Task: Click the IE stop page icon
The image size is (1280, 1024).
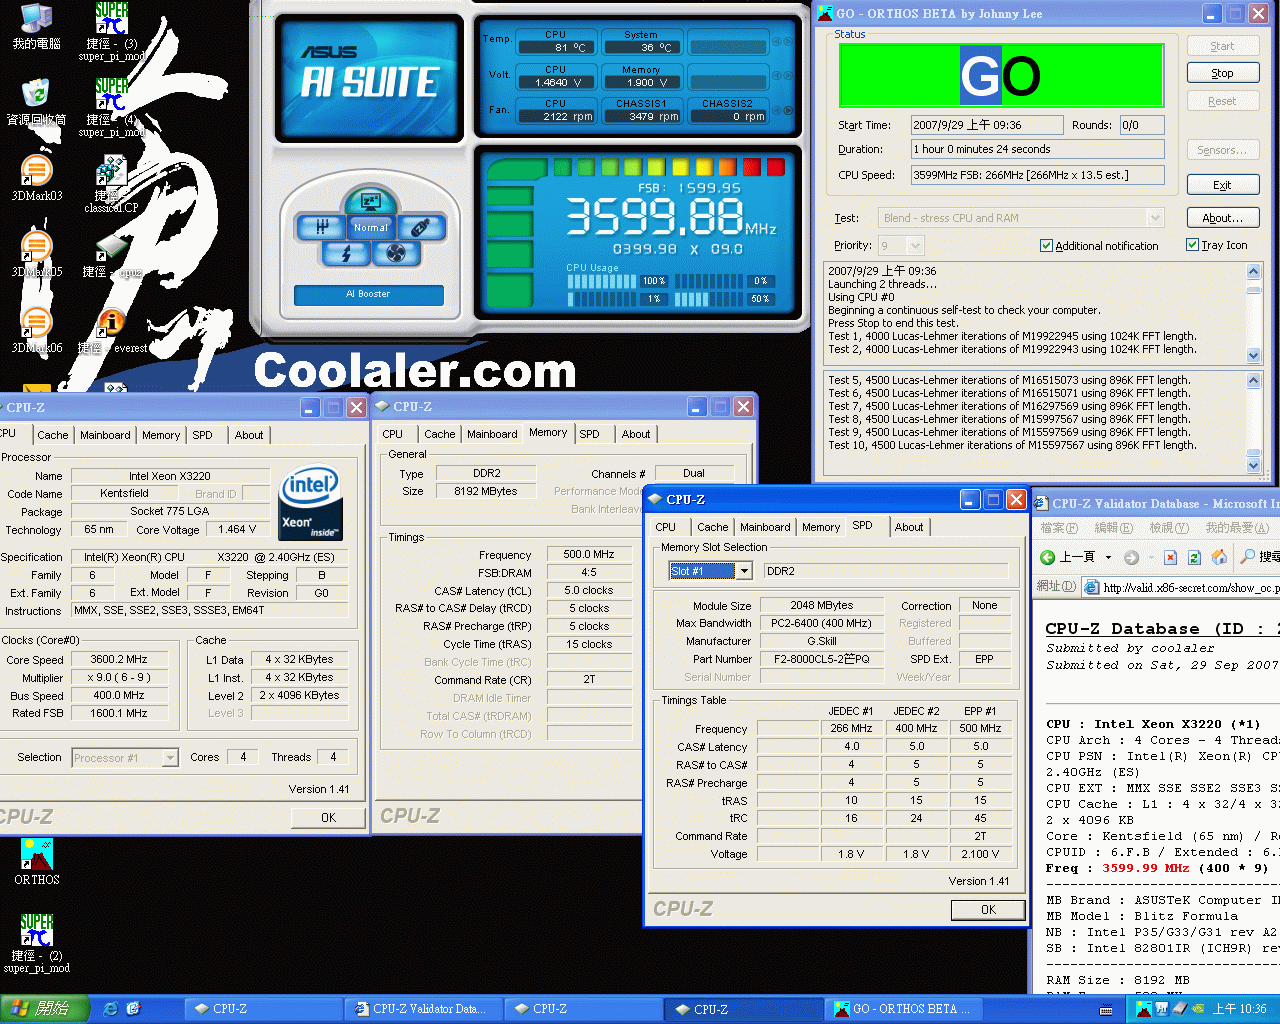Action: (x=1169, y=557)
